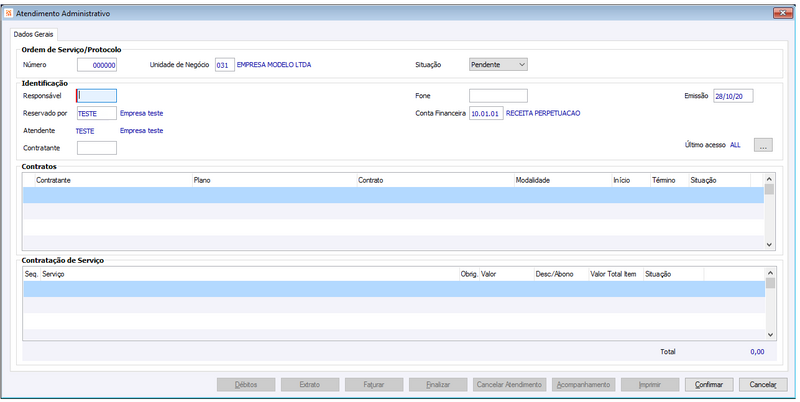Screen dimensions: 800x402
Task: Click the Modalidade column header
Action: click(x=563, y=180)
